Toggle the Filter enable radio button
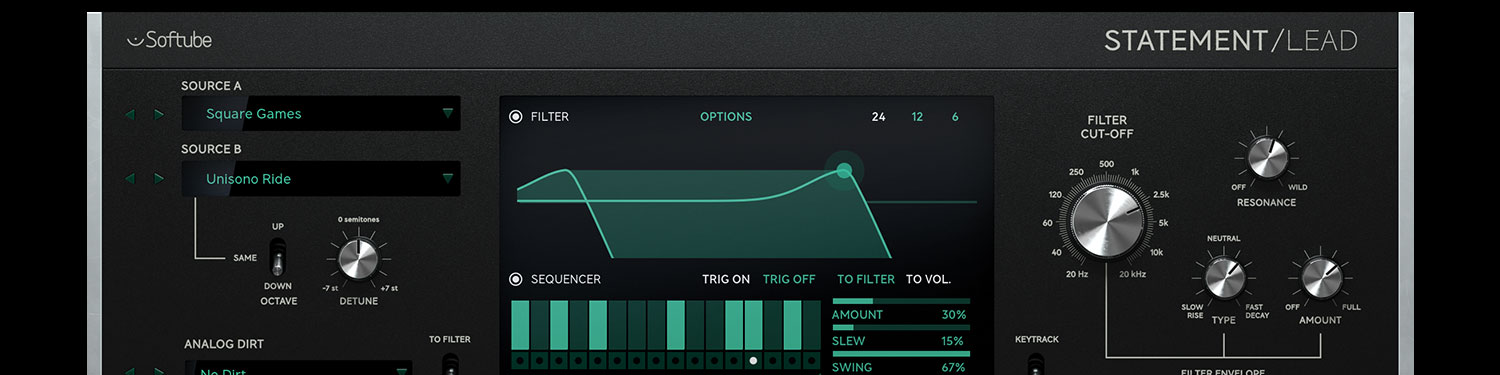Screen dimensions: 1500x375 pos(516,117)
